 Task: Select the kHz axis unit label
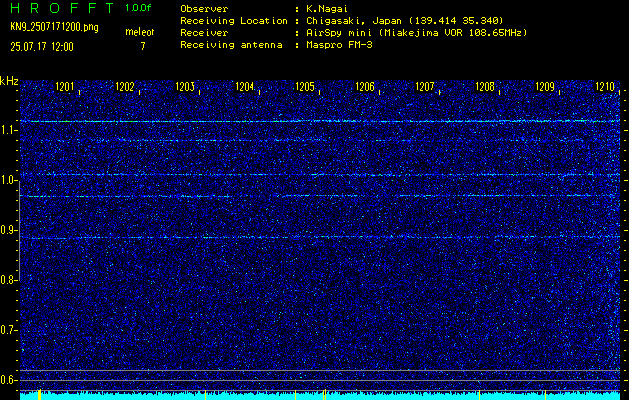pyautogui.click(x=9, y=81)
